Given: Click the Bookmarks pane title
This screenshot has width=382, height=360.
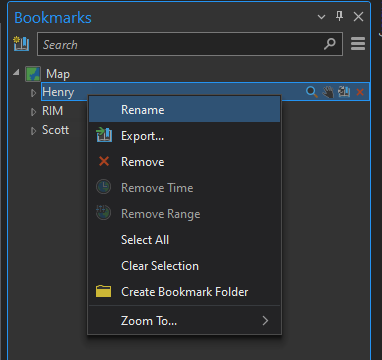Looking at the screenshot, I should (x=53, y=18).
